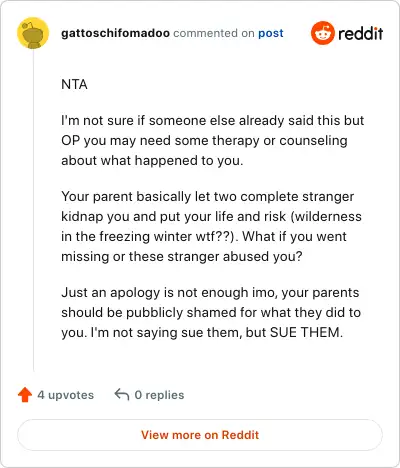Screen dimensions: 400x468
Task: Click the line "about what happened to you."
Action: tap(152, 161)
